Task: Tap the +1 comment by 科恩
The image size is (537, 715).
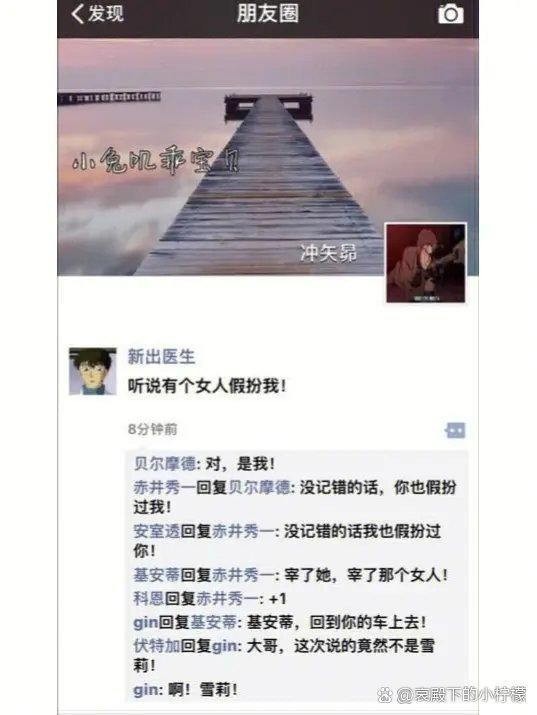Action: [278, 599]
